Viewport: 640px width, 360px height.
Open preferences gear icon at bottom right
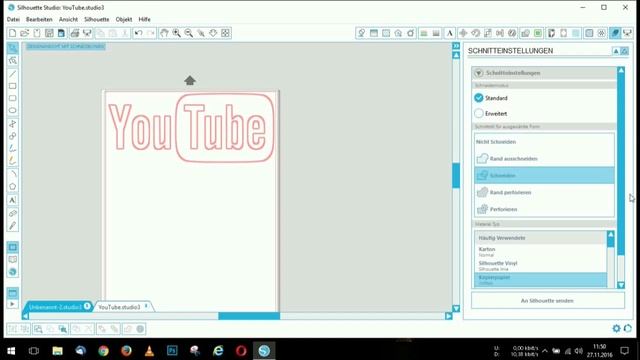tap(616, 328)
